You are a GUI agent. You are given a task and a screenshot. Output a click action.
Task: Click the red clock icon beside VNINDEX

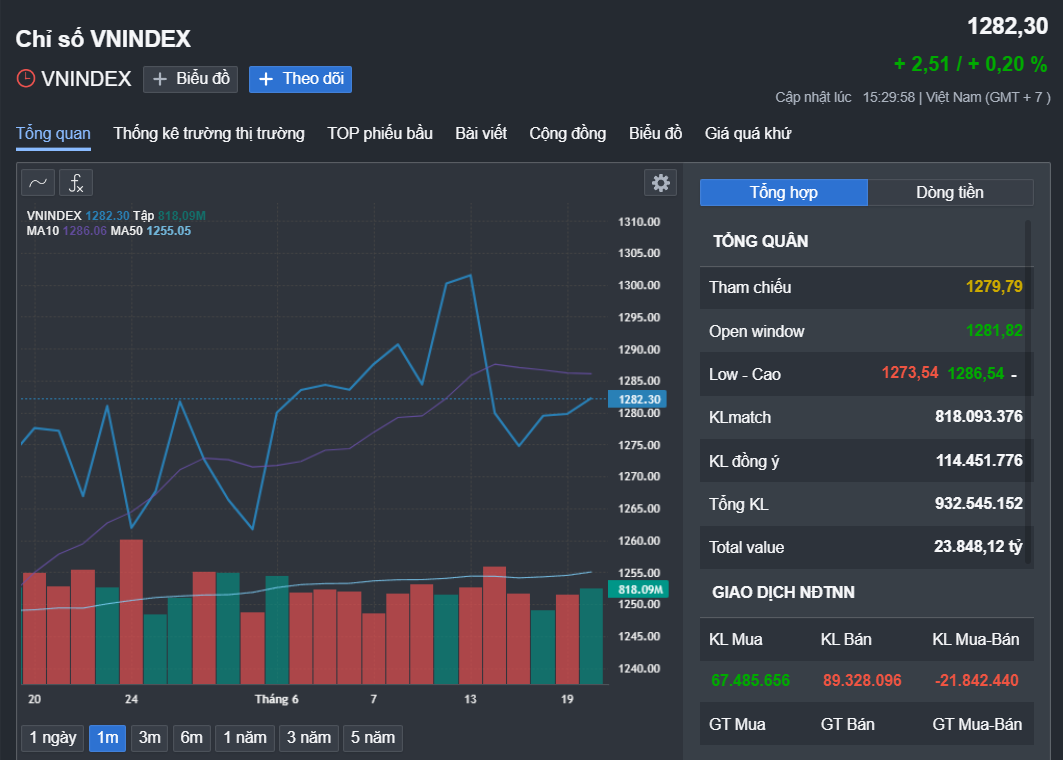click(26, 79)
